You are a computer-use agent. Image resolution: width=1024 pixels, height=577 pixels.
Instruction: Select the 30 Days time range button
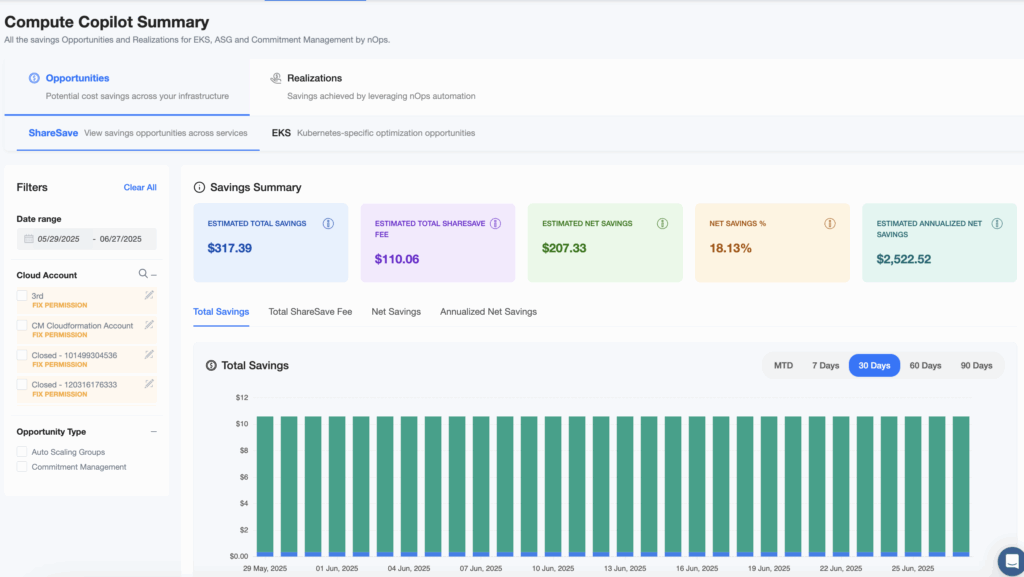pos(874,366)
